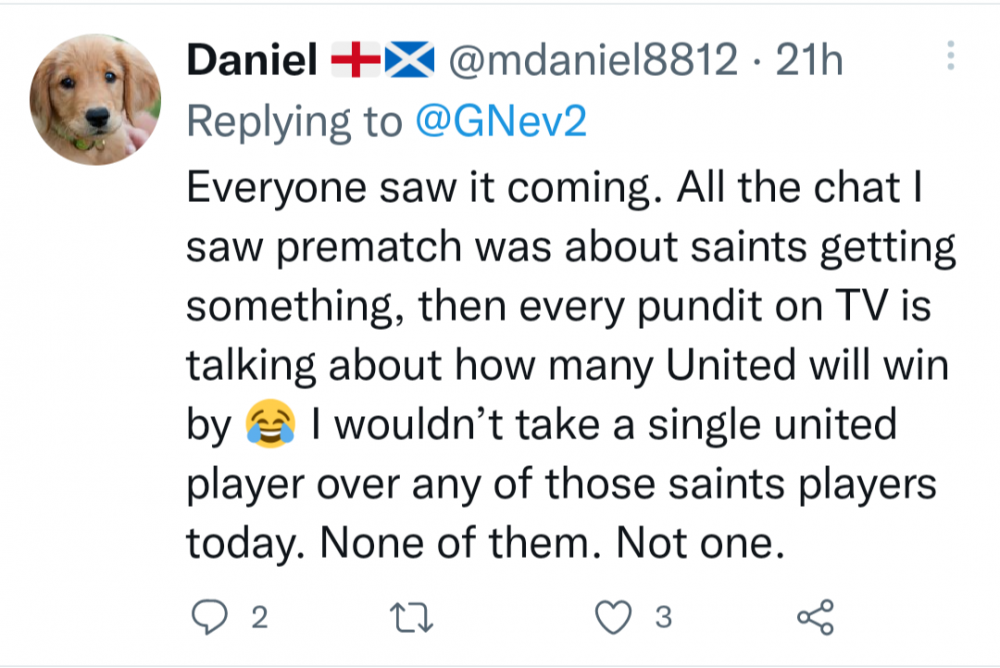
Task: Click the Scotland flag emoji beside Daniel
Action: [410, 62]
